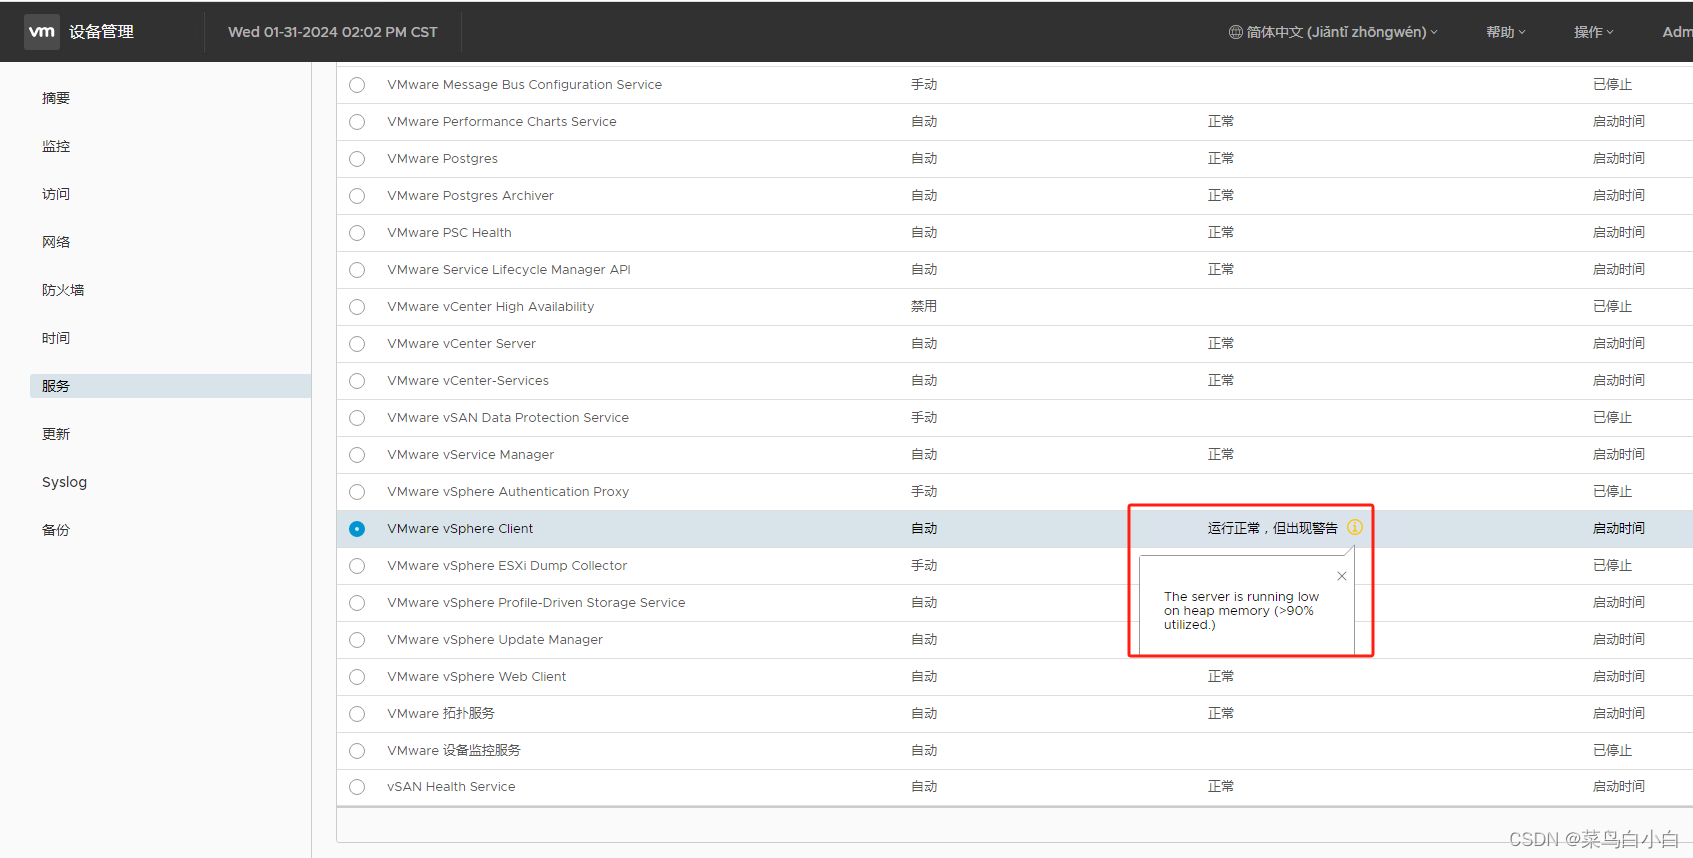Close the heap memory warning tooltip
The image size is (1693, 858).
(x=1342, y=576)
